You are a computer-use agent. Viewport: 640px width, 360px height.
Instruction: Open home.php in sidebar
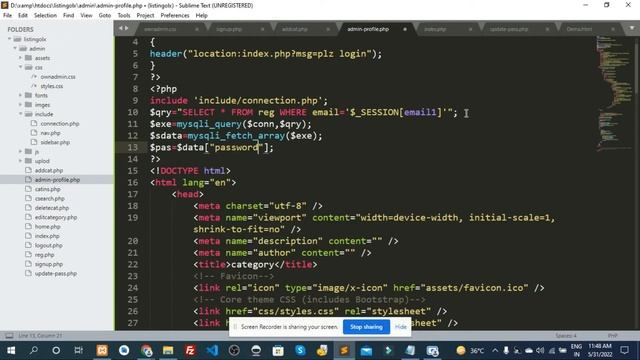click(x=47, y=227)
